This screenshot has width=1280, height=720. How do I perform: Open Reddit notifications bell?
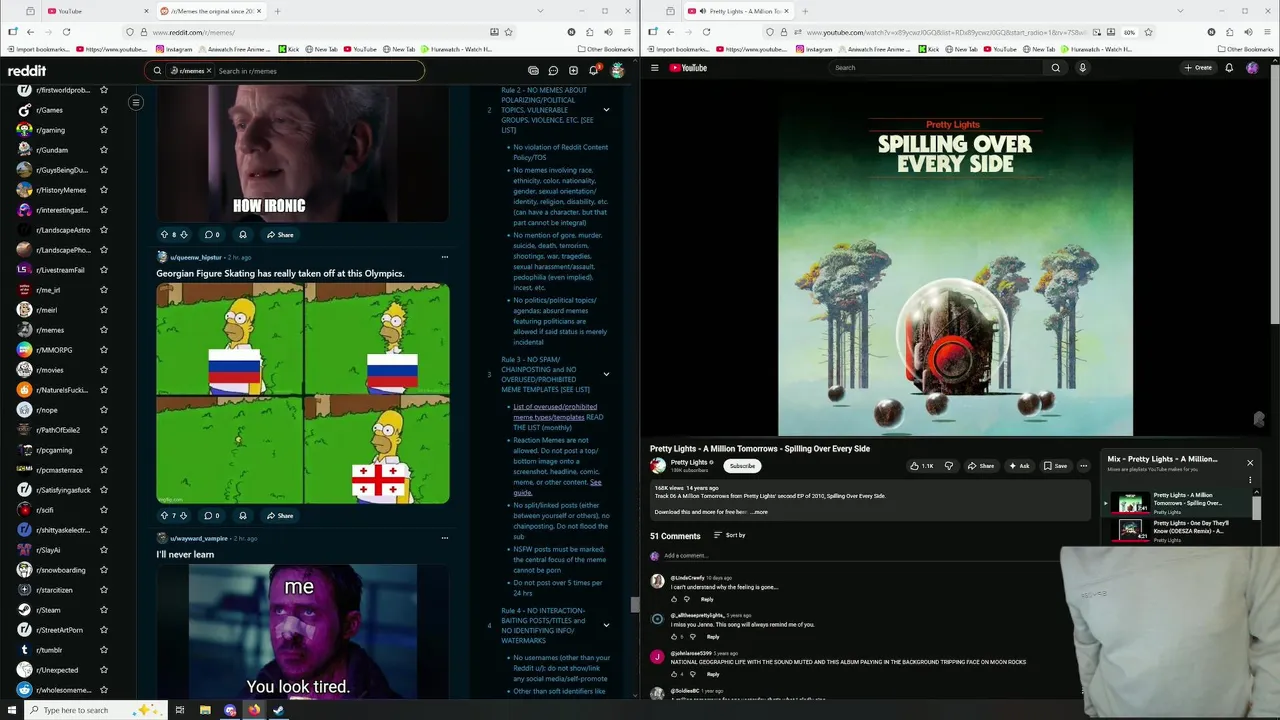593,71
